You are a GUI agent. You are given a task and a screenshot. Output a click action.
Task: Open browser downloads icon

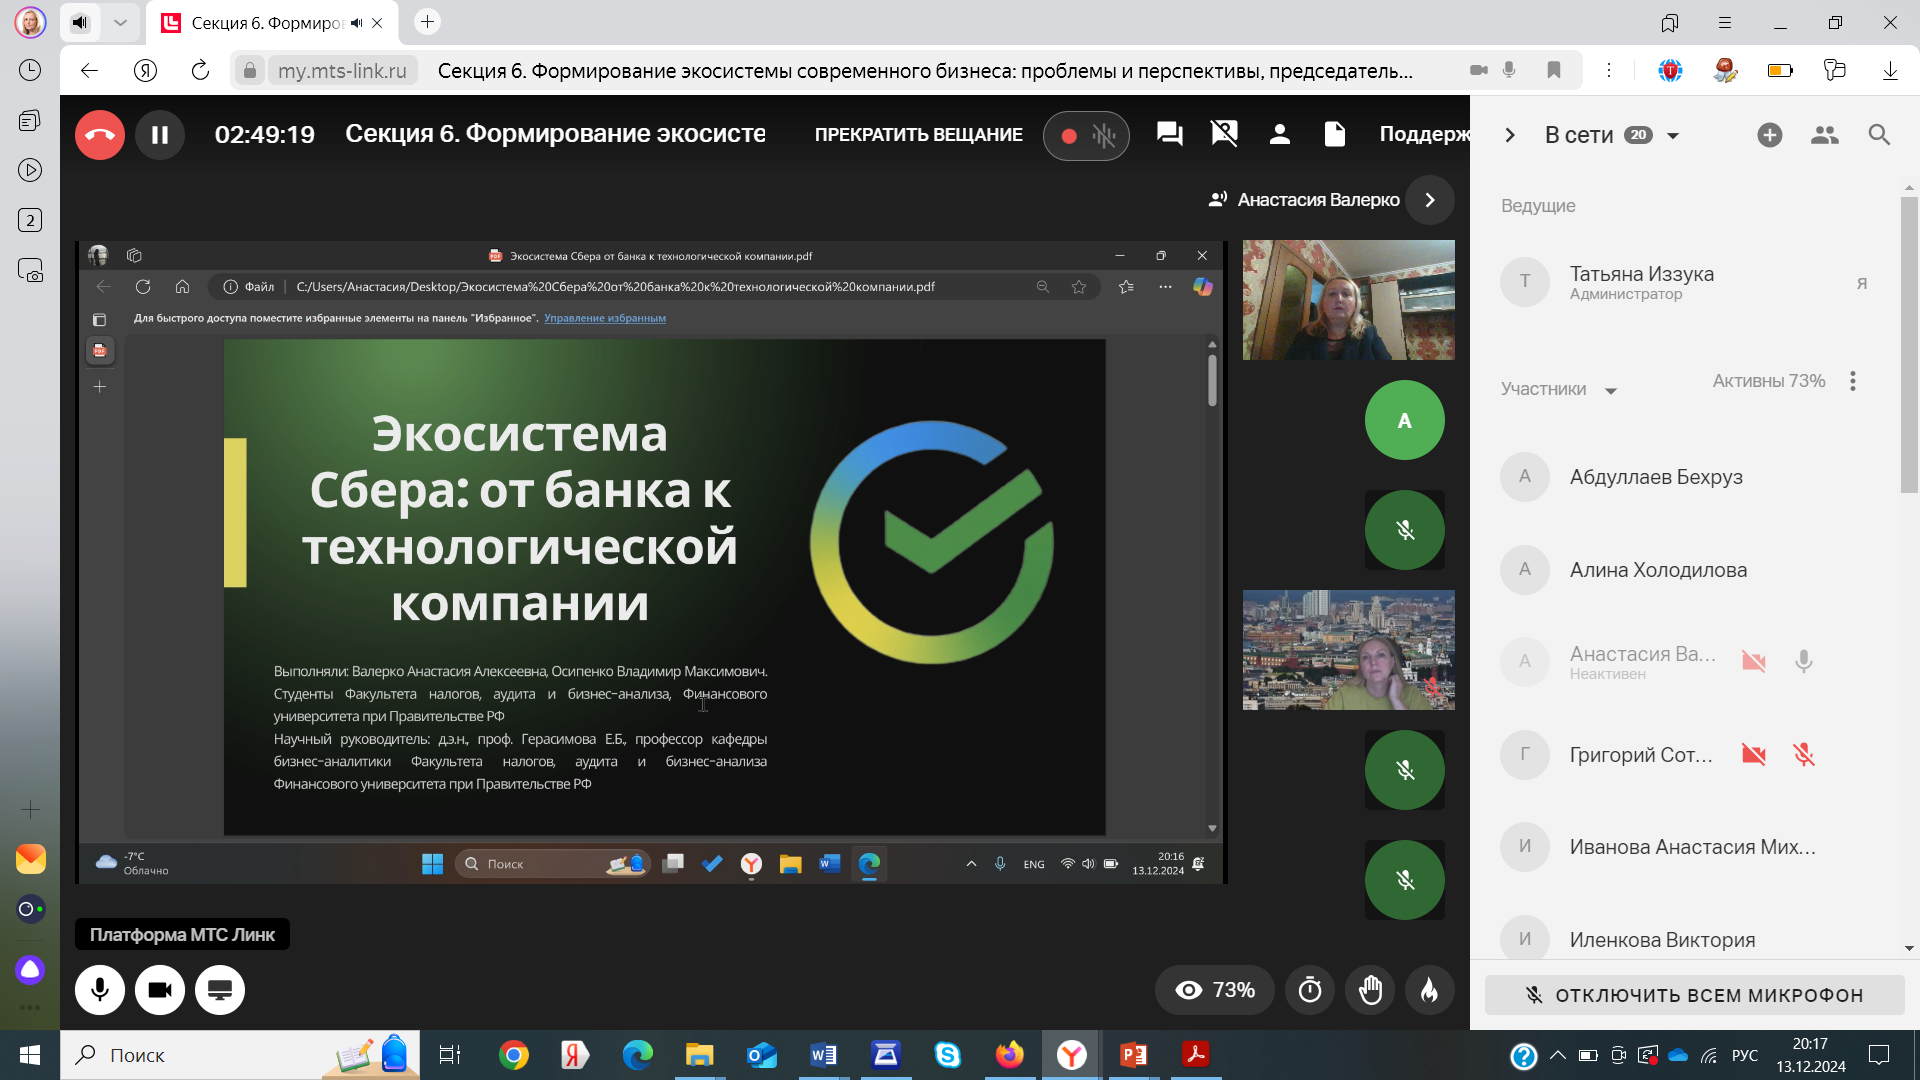point(1890,70)
